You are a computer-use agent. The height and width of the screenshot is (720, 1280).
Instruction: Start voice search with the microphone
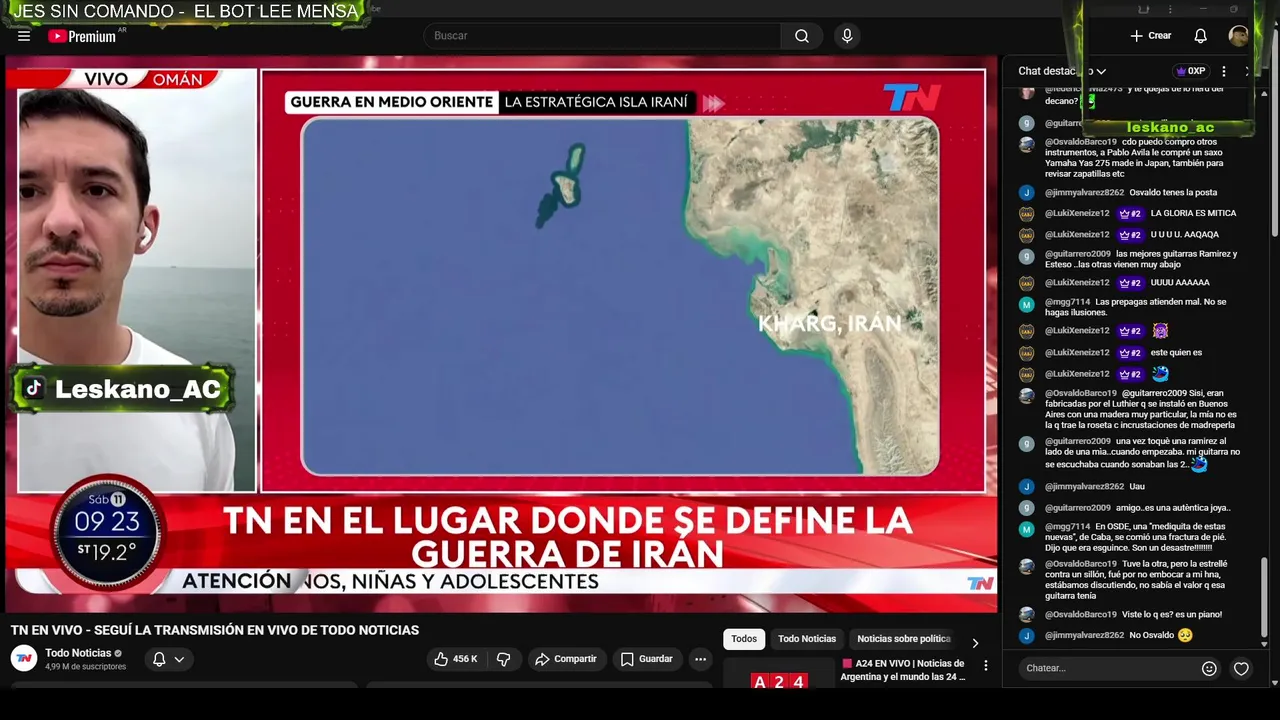click(x=847, y=36)
